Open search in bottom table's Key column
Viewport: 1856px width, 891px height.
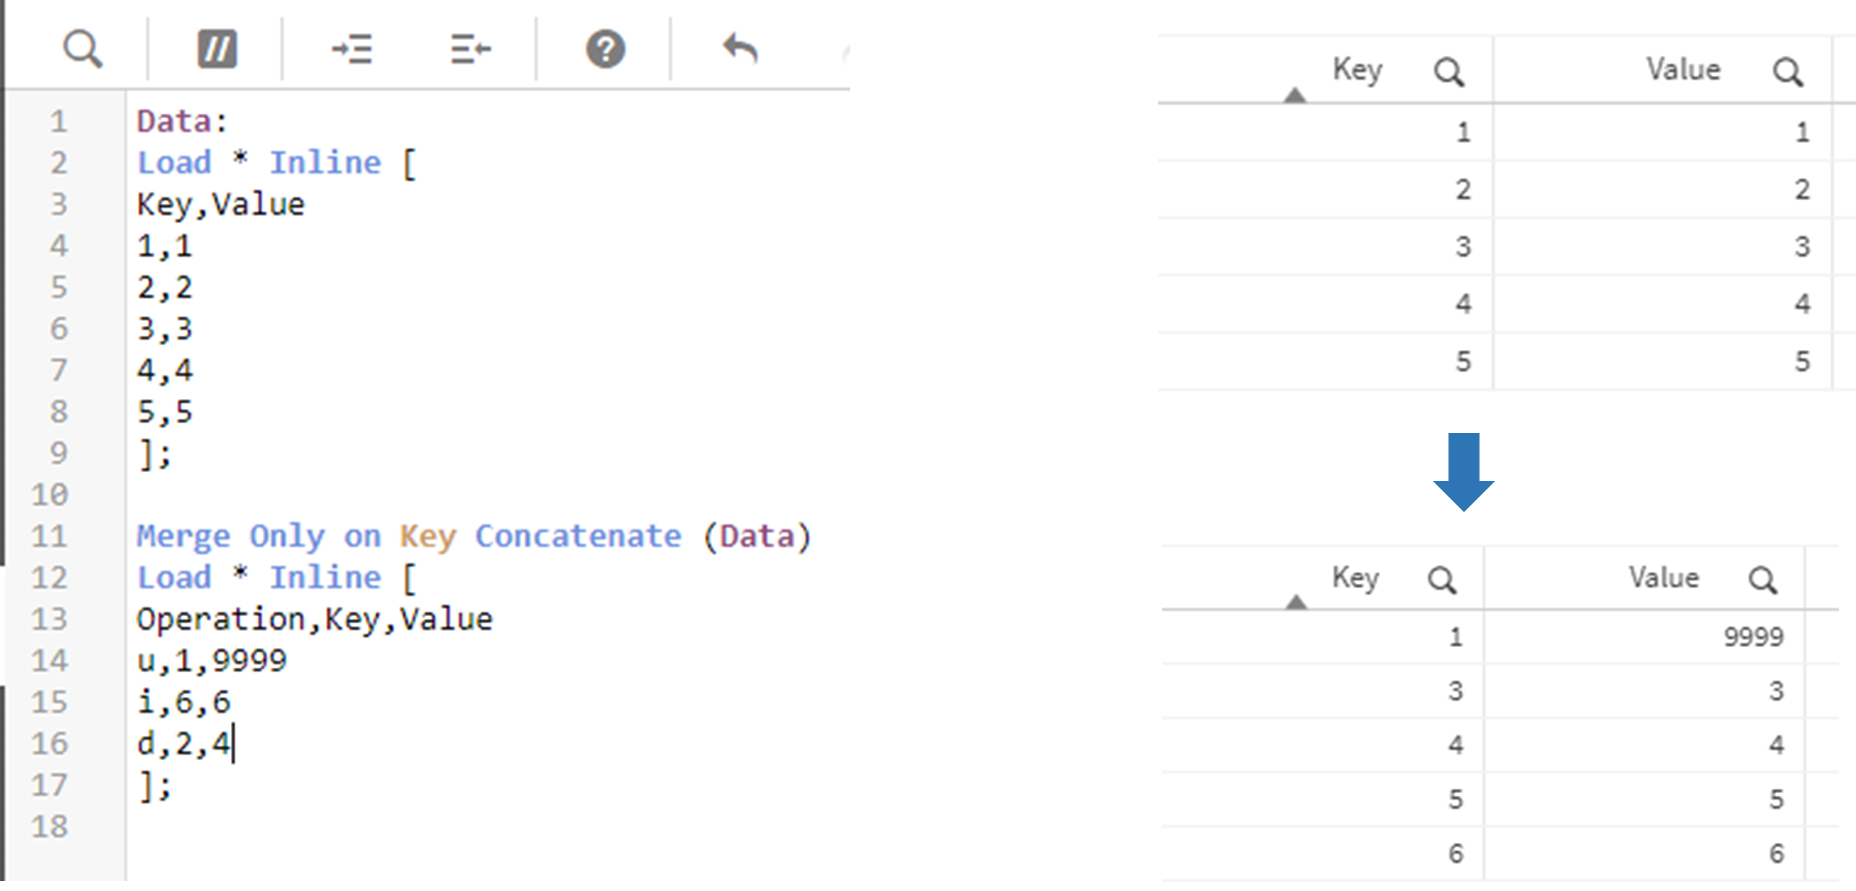tap(1441, 578)
